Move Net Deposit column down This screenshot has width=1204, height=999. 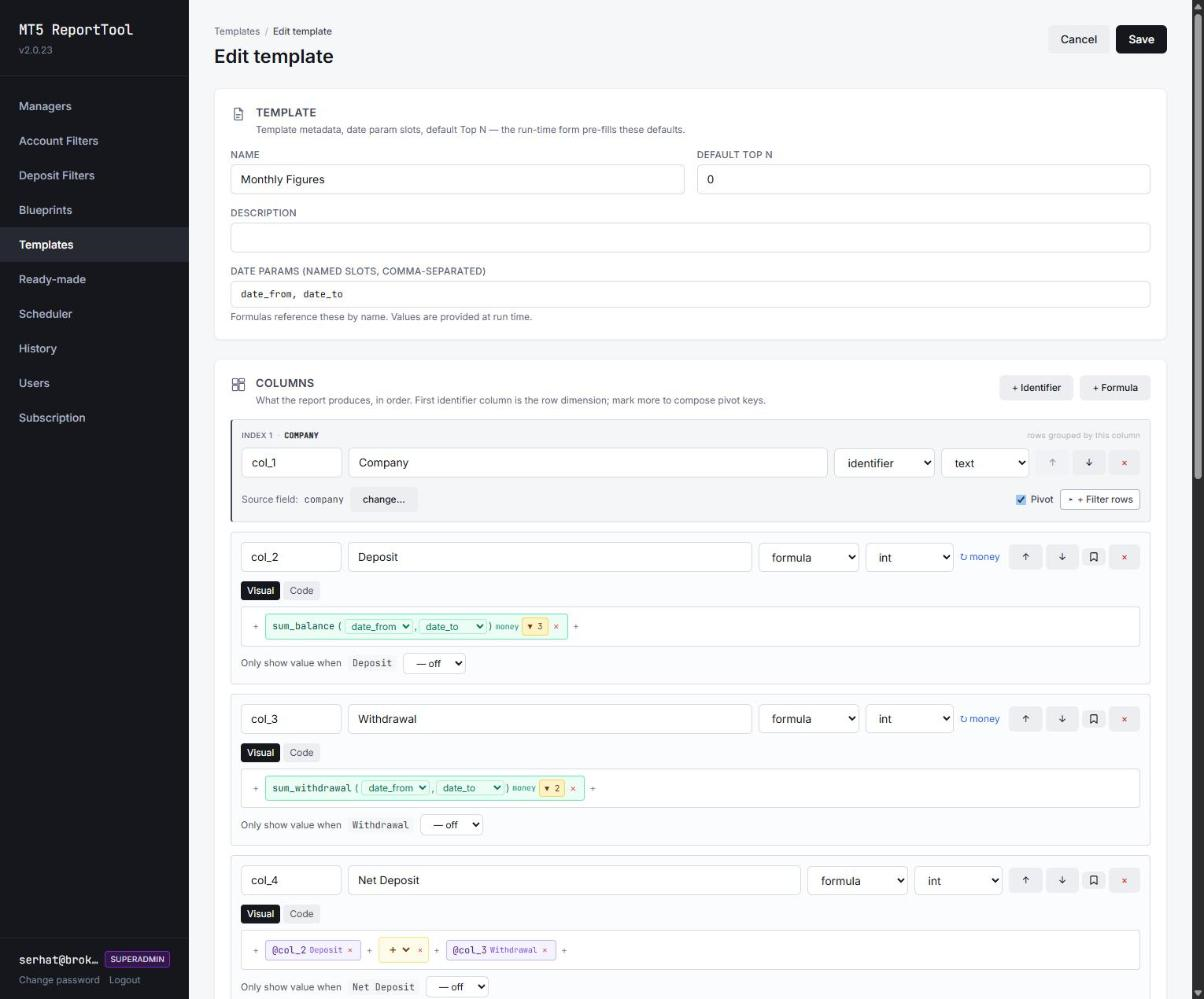tap(1062, 881)
